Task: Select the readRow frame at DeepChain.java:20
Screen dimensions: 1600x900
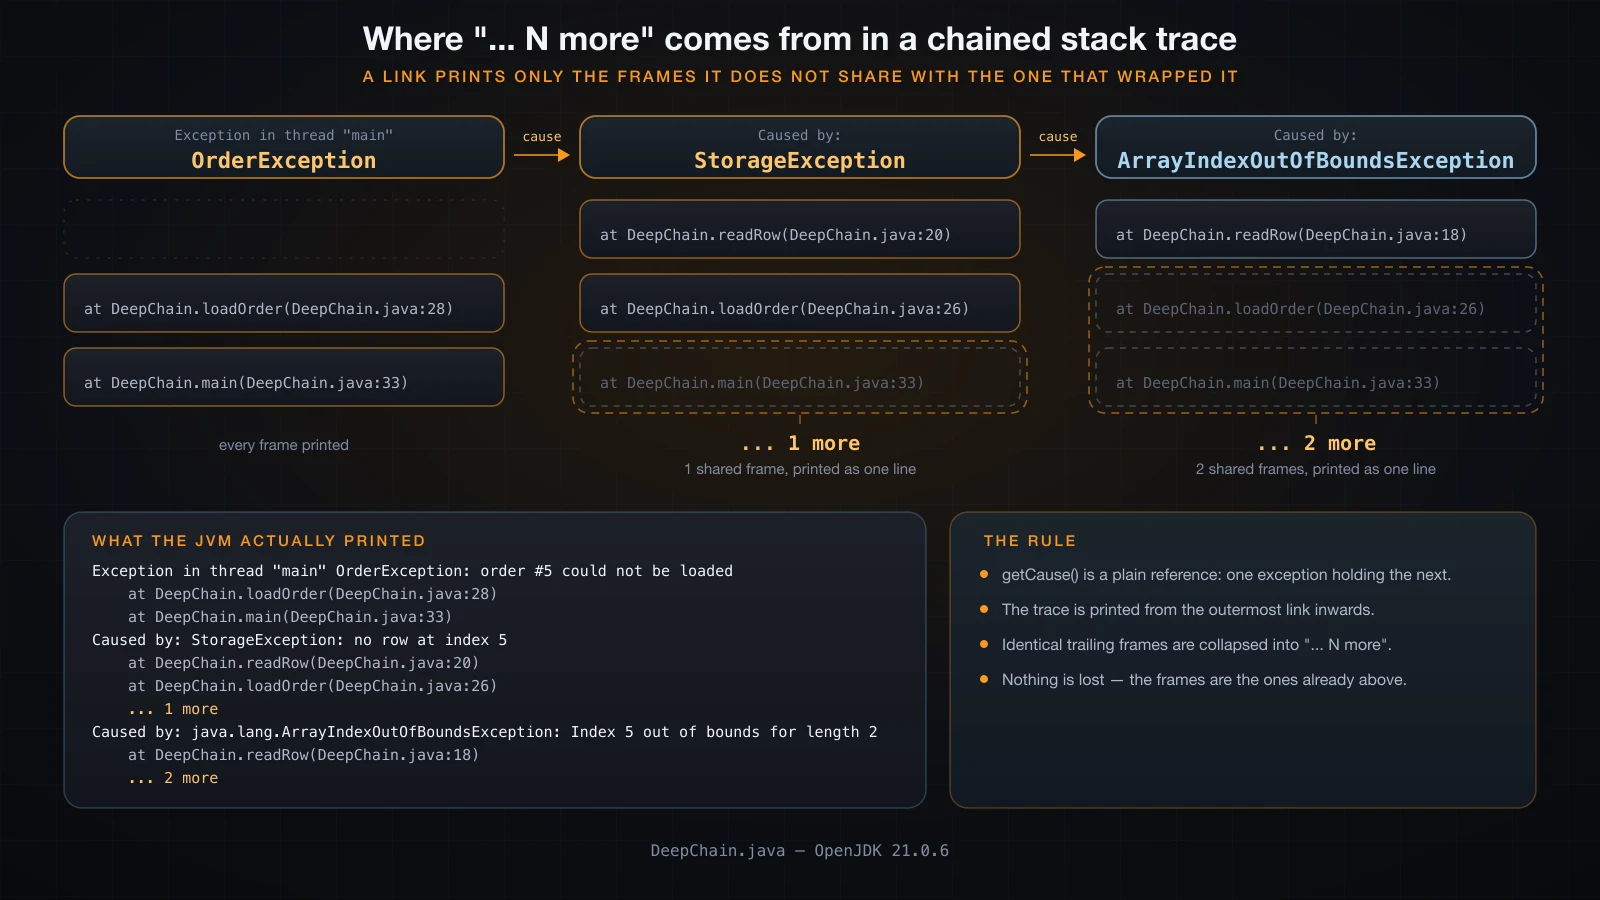Action: tap(800, 229)
